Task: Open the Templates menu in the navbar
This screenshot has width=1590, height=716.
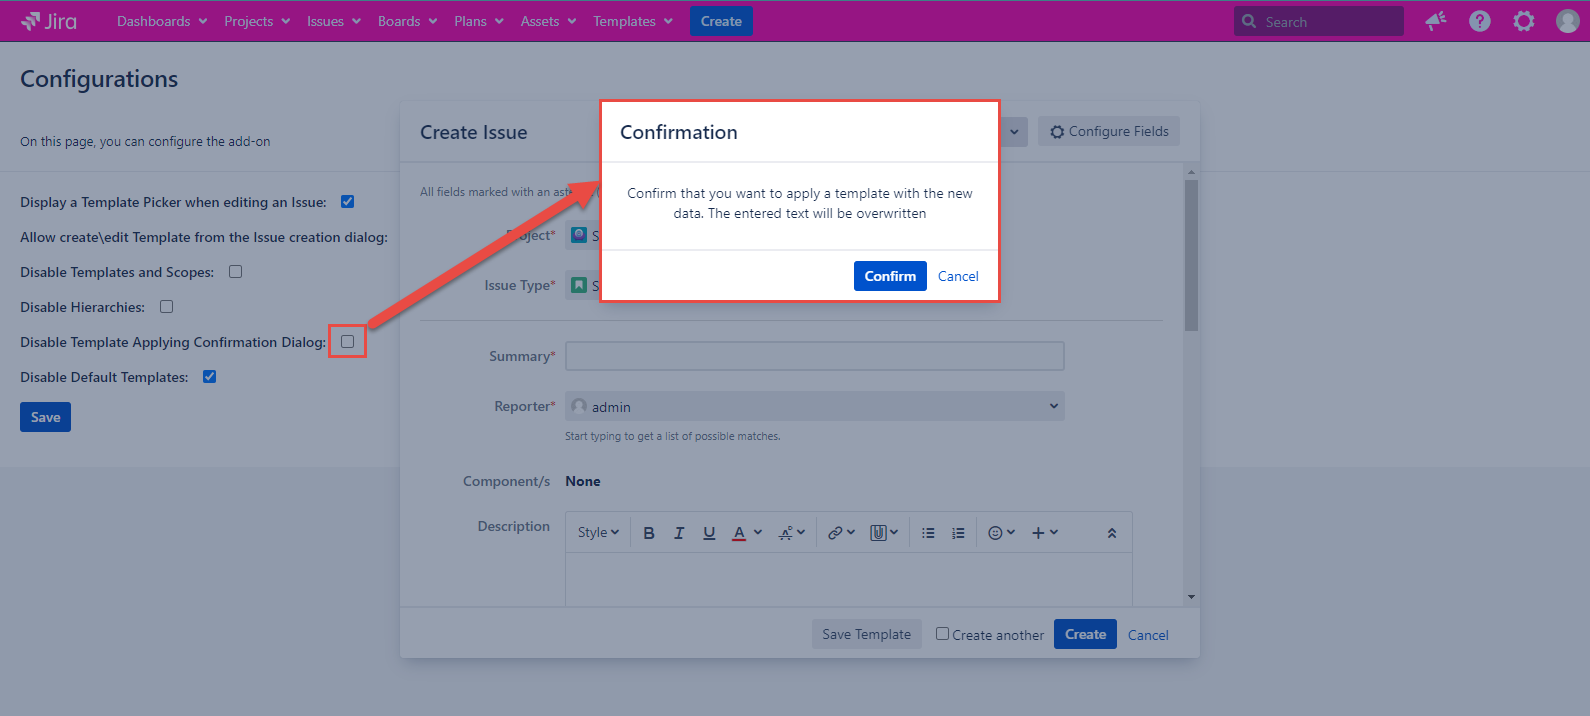Action: click(x=632, y=21)
